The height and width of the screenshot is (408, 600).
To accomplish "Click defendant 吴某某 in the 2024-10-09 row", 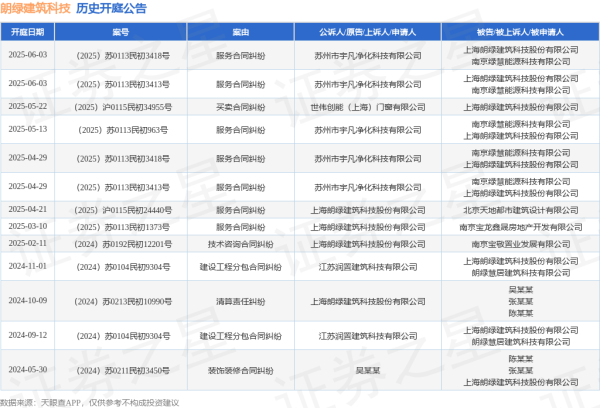I will click(x=521, y=290).
